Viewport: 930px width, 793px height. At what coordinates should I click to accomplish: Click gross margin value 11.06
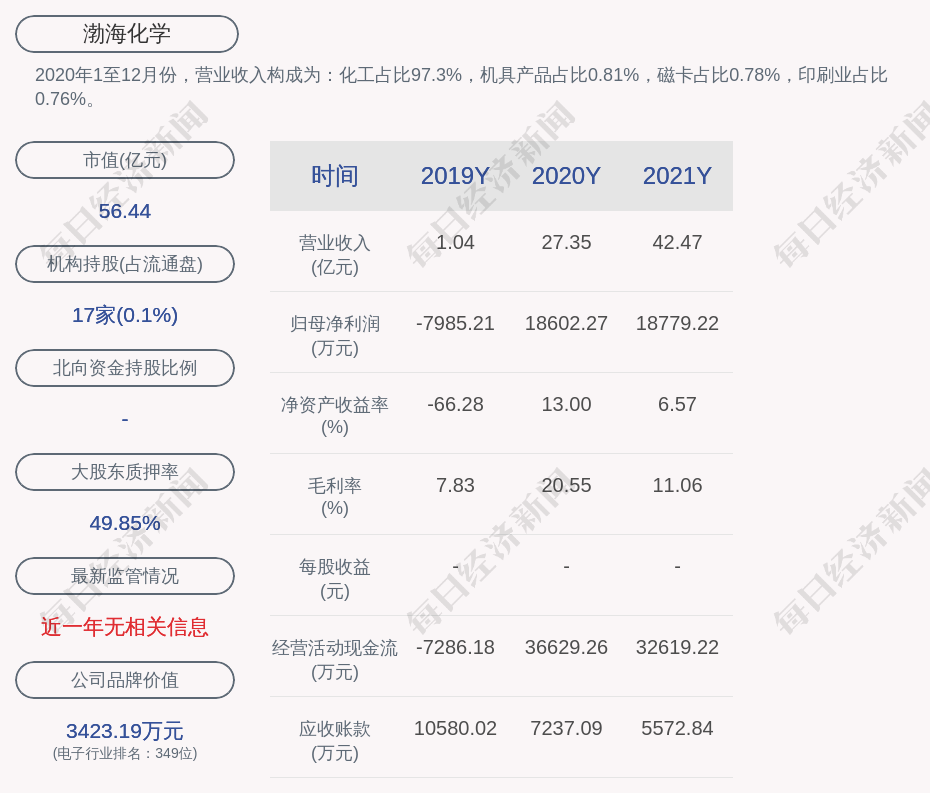click(677, 485)
